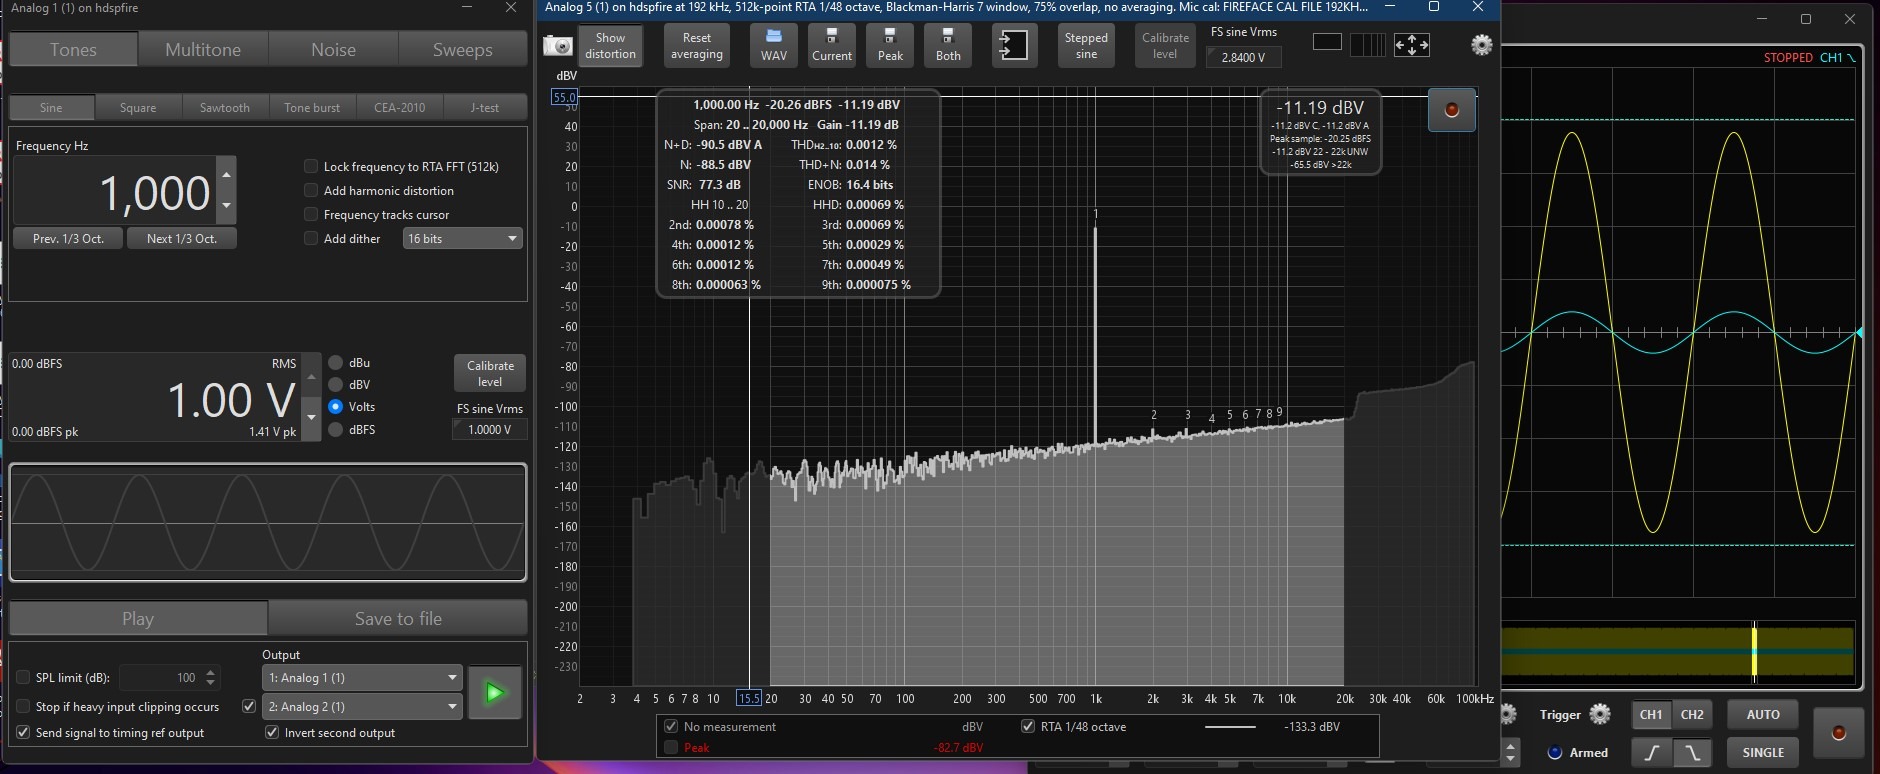Toggle the SPL limit (dB) checkbox
Image resolution: width=1880 pixels, height=774 pixels.
23,678
